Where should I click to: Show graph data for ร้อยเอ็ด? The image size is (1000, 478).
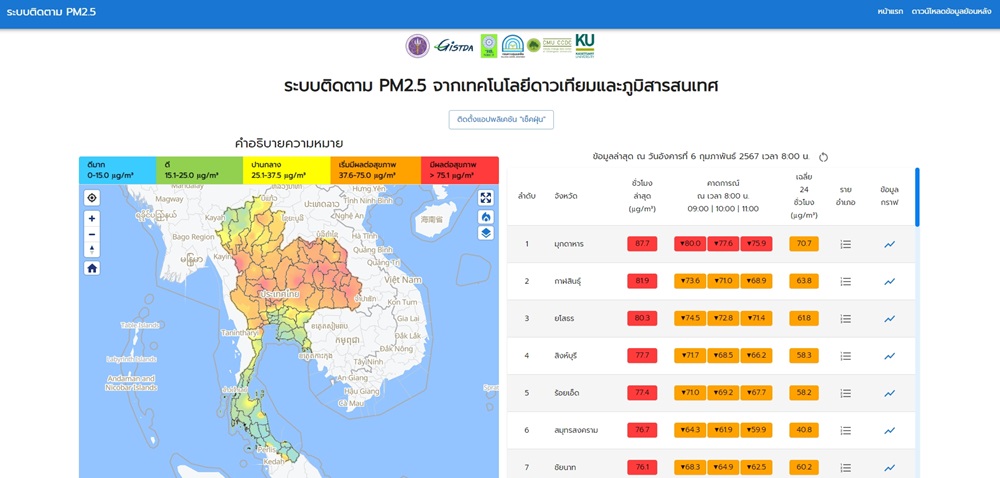point(890,393)
